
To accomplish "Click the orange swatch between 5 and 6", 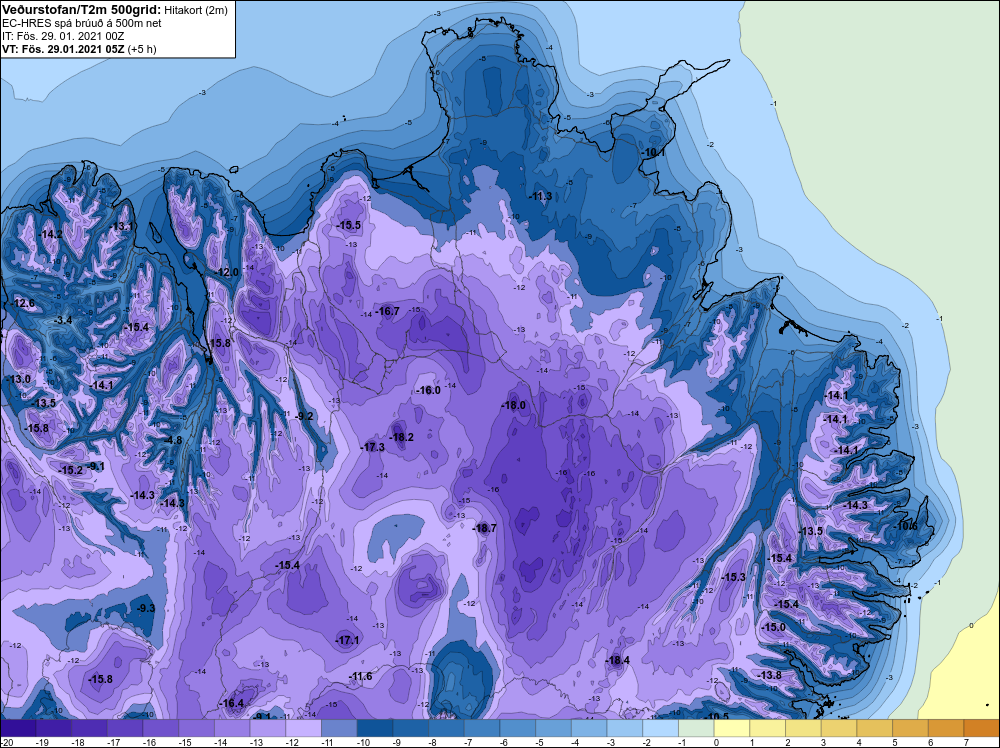I will click(x=911, y=728).
